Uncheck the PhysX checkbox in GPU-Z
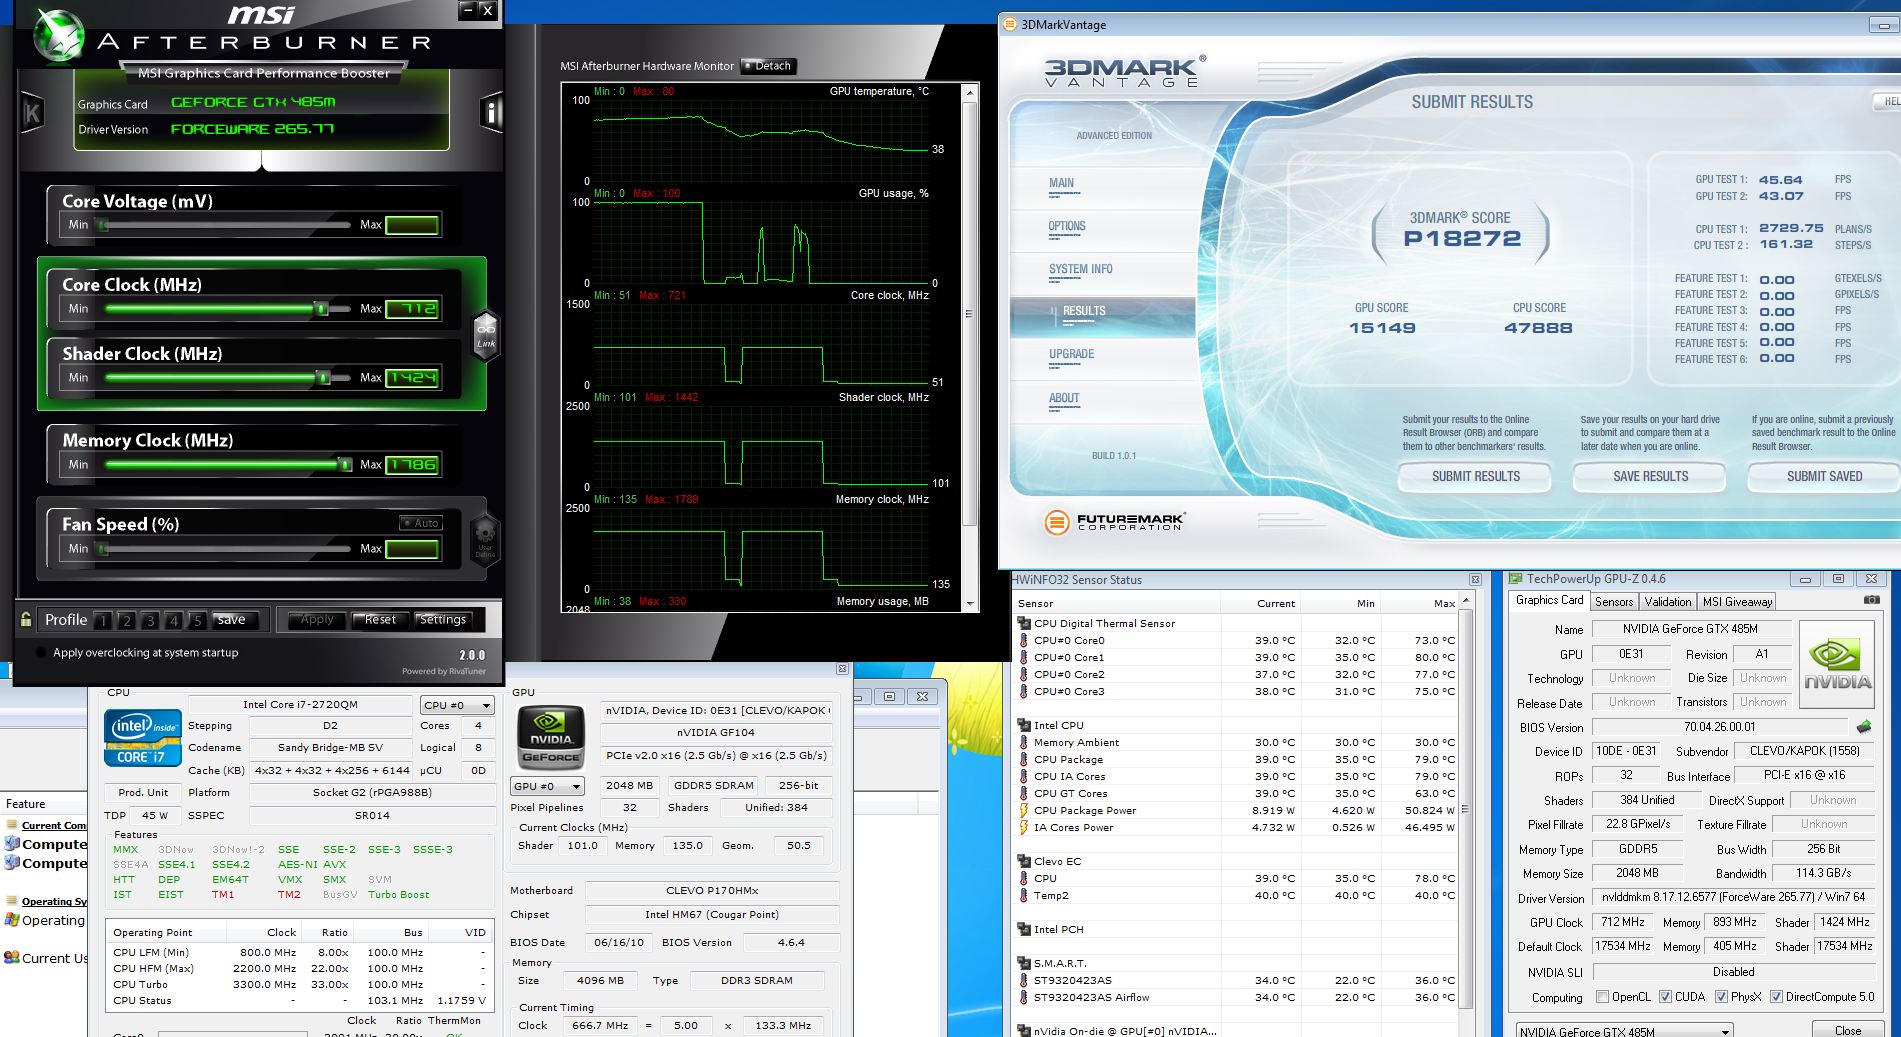The height and width of the screenshot is (1037, 1901). [x=1721, y=997]
